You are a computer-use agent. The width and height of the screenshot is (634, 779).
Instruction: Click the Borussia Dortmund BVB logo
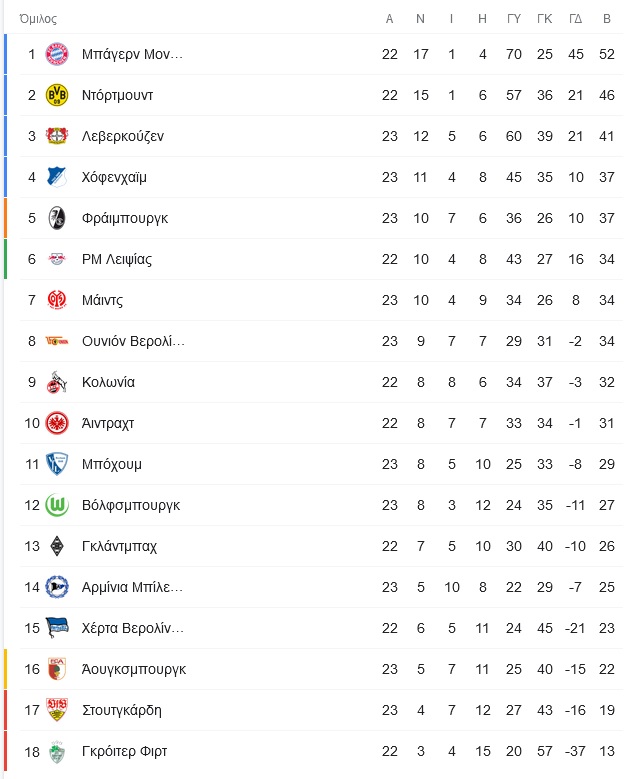57,95
